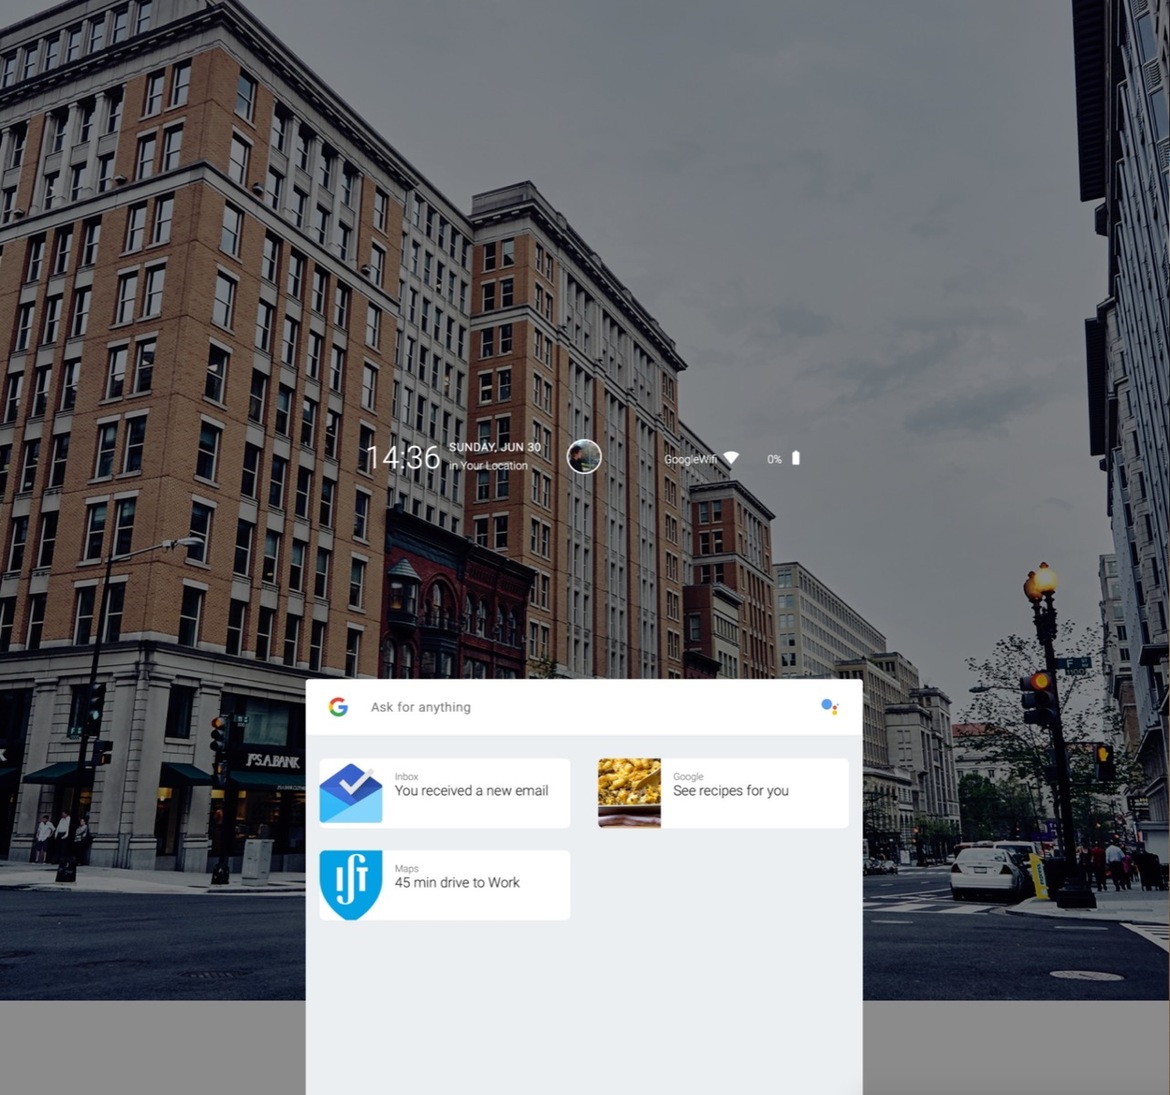This screenshot has width=1170, height=1095.
Task: Activate the colorful Google Assistant icon
Action: coord(831,707)
